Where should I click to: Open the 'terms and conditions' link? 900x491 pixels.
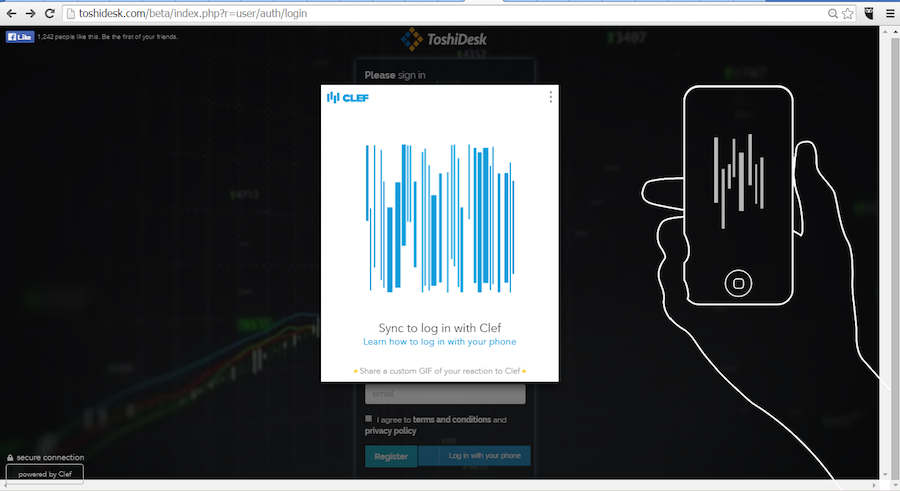pyautogui.click(x=452, y=420)
